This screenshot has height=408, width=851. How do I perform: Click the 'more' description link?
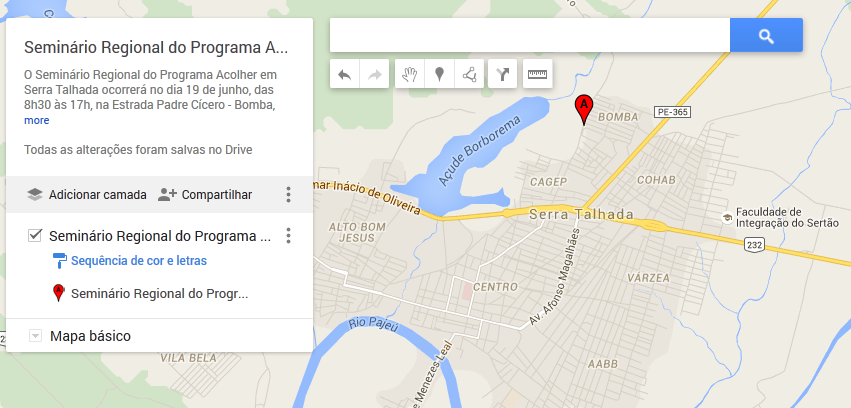tap(36, 120)
